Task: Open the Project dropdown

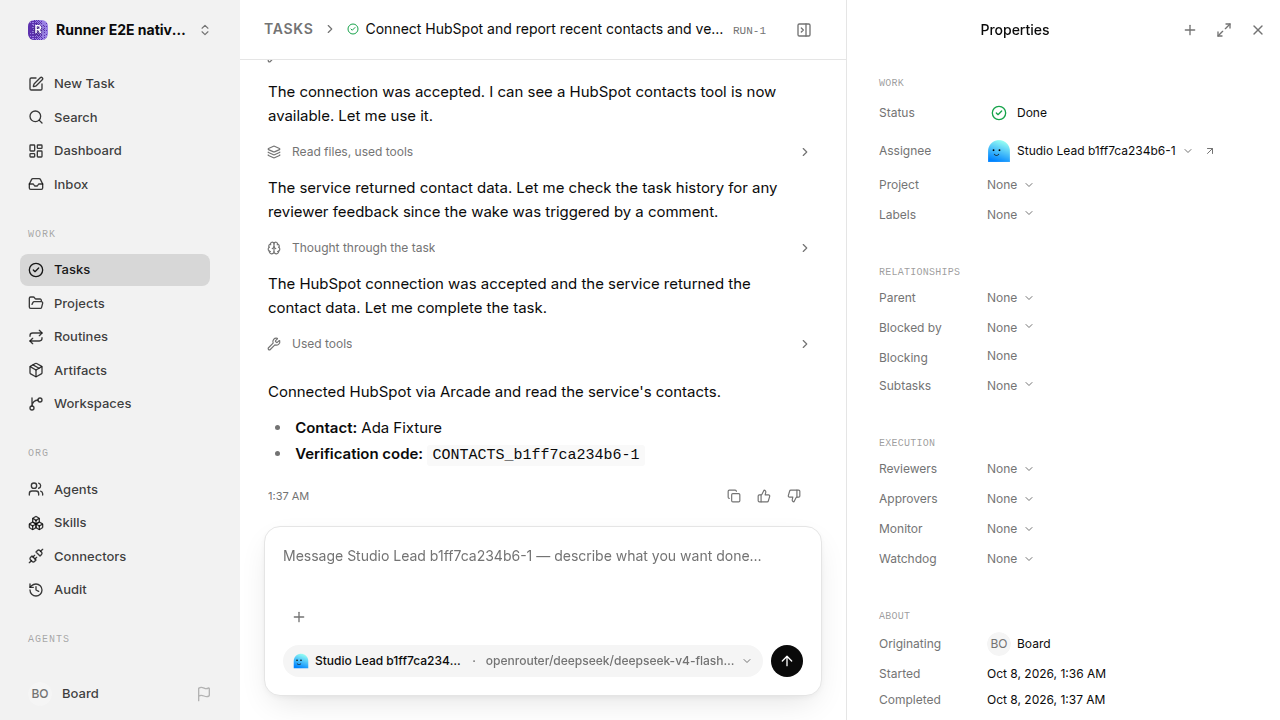Action: click(x=1010, y=185)
